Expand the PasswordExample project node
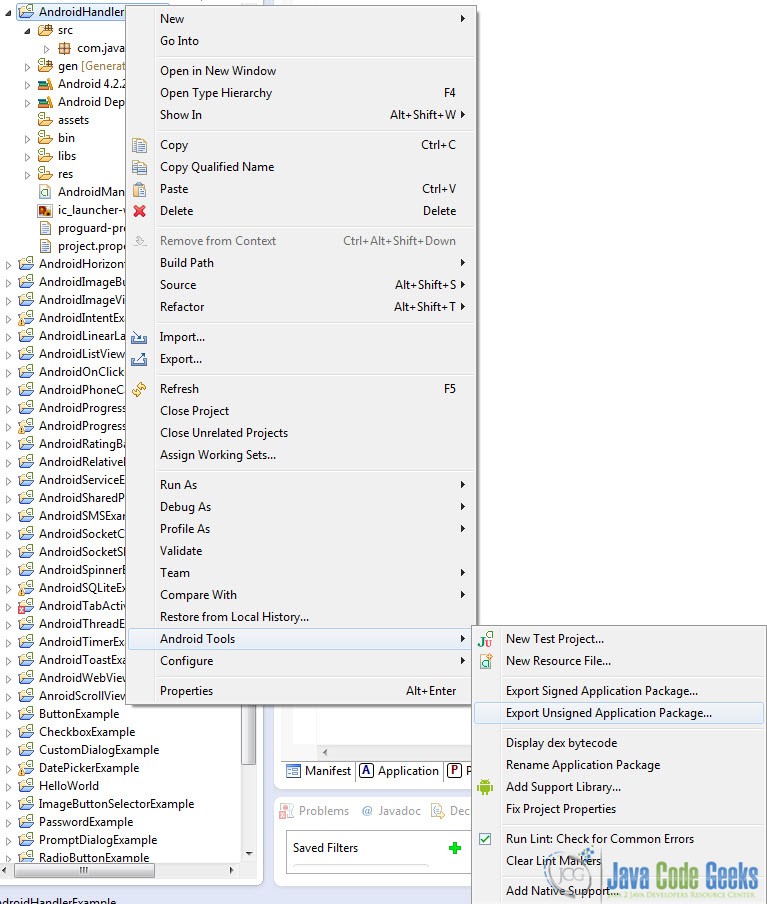767x904 pixels. pyautogui.click(x=8, y=823)
